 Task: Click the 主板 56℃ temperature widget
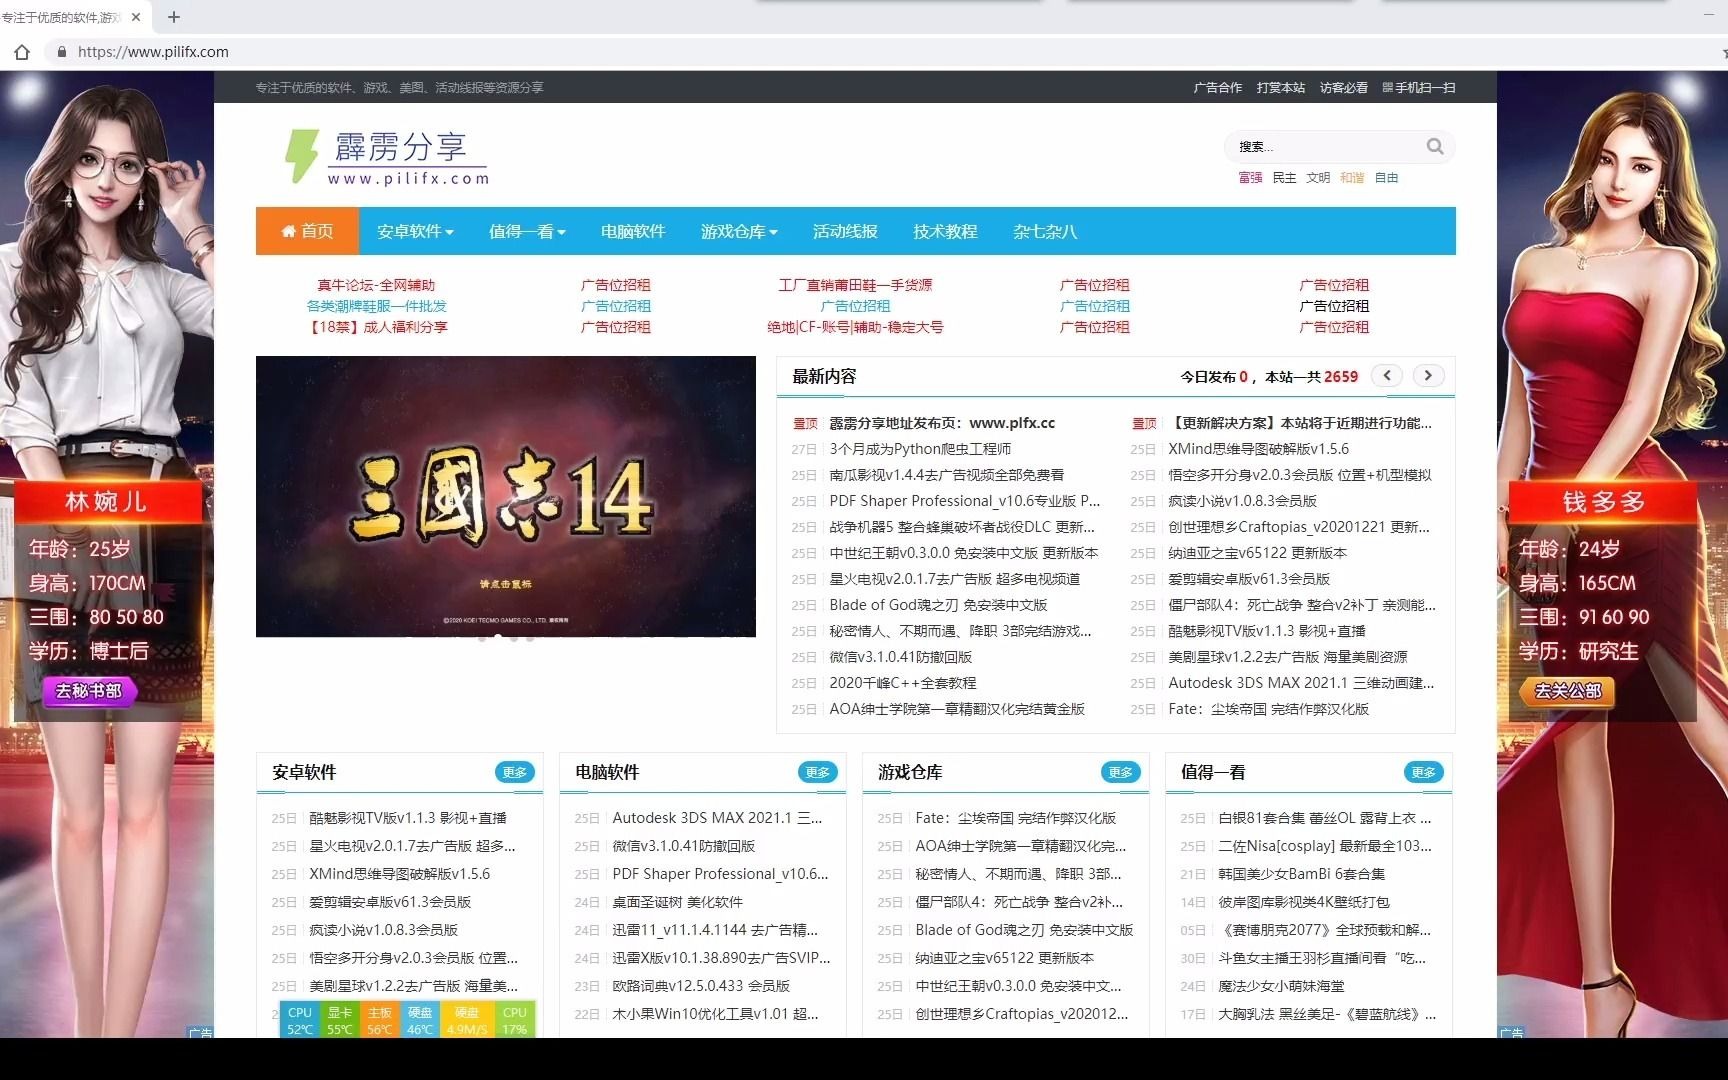coord(380,1020)
